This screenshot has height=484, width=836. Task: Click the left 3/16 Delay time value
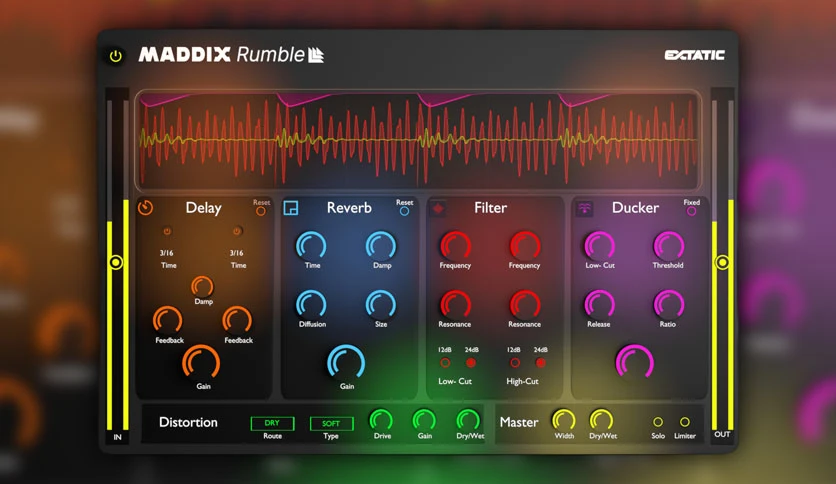pyautogui.click(x=167, y=253)
